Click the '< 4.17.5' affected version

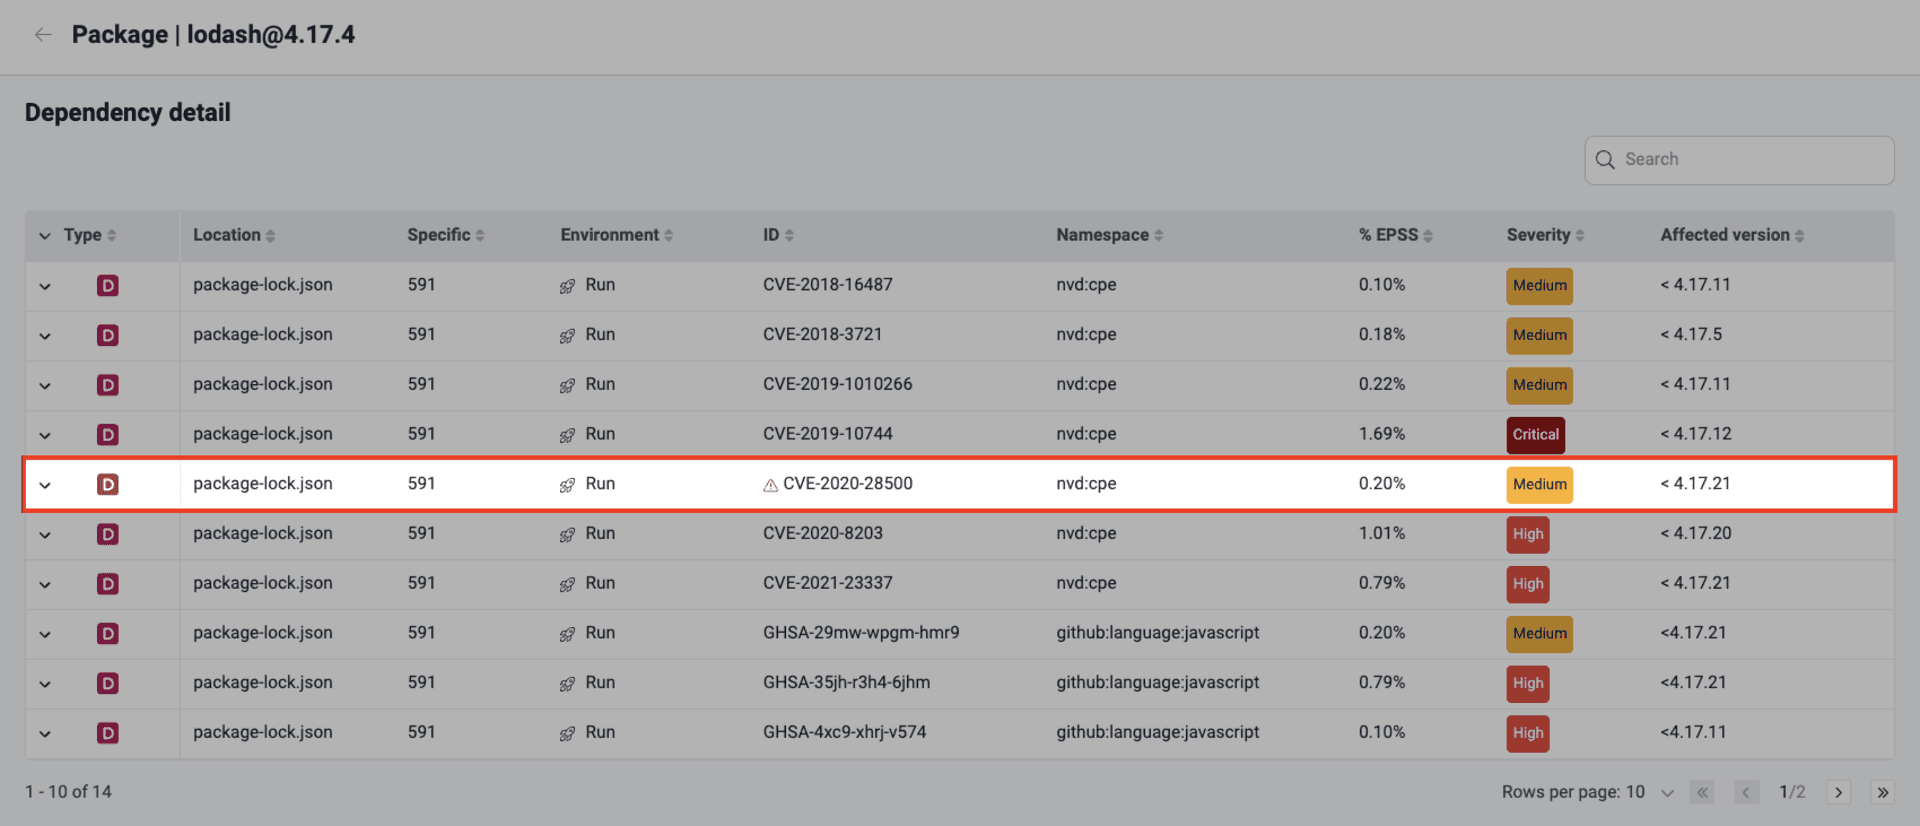pos(1691,335)
